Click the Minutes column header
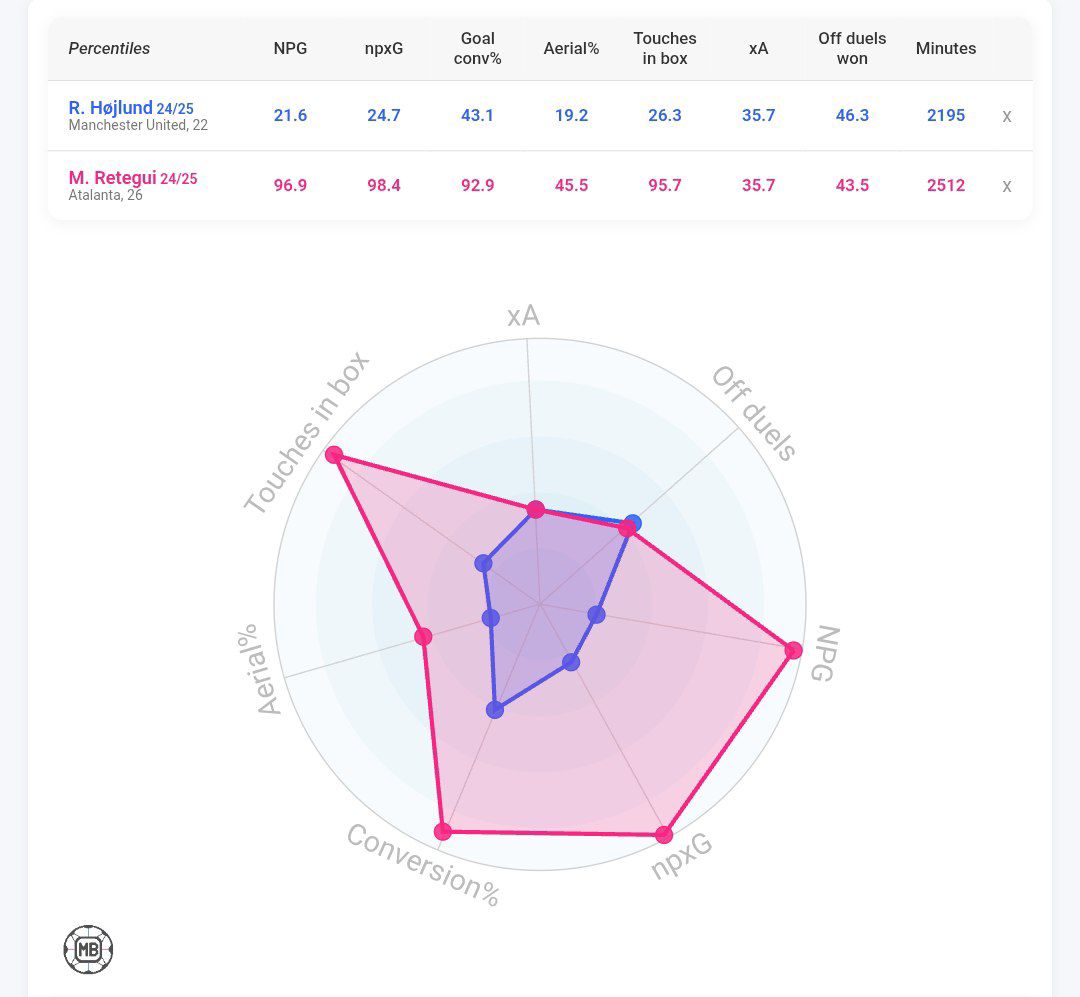The height and width of the screenshot is (997, 1080). tap(946, 48)
